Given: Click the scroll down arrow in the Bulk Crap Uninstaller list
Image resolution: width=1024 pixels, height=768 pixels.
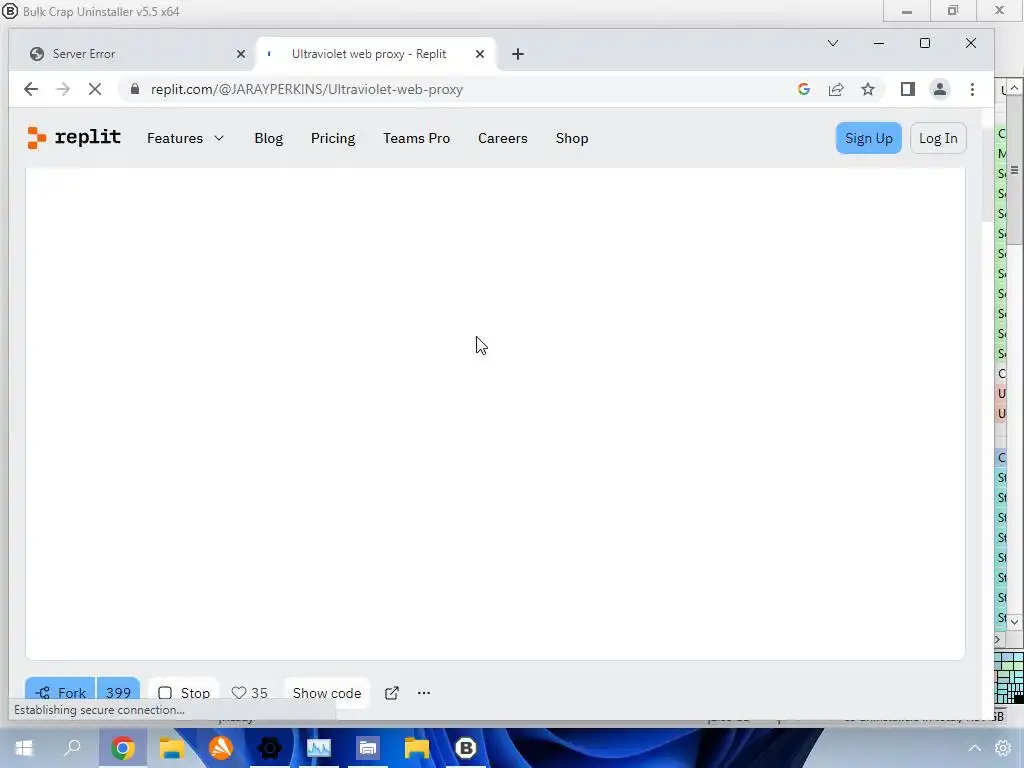Looking at the screenshot, I should pos(1014,622).
